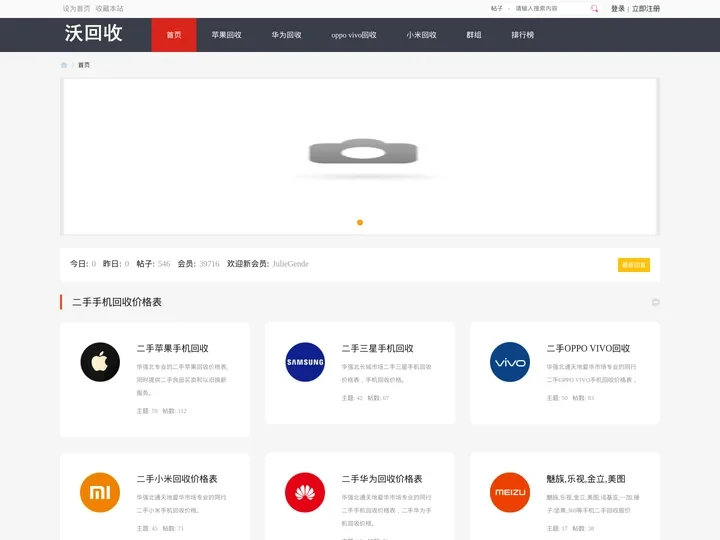The height and width of the screenshot is (540, 720).
Task: Open the Samsung logo forum icon
Action: (305, 362)
